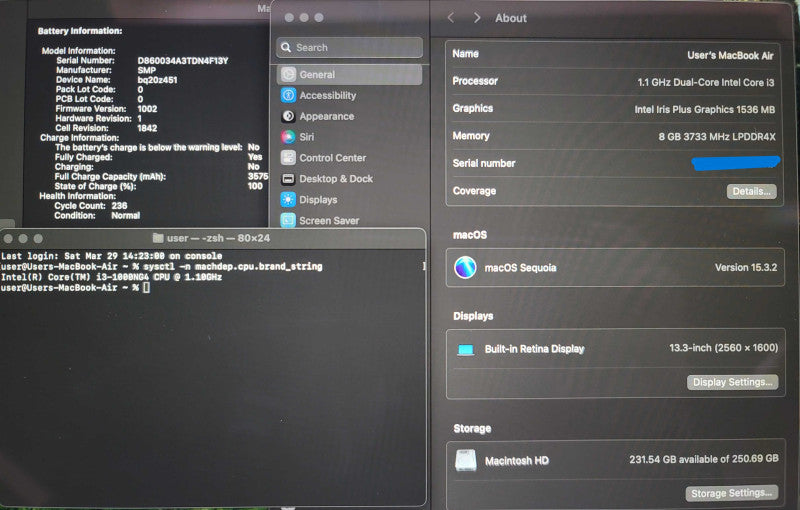The height and width of the screenshot is (510, 800).
Task: Close the Terminal window
Action: coord(8,238)
